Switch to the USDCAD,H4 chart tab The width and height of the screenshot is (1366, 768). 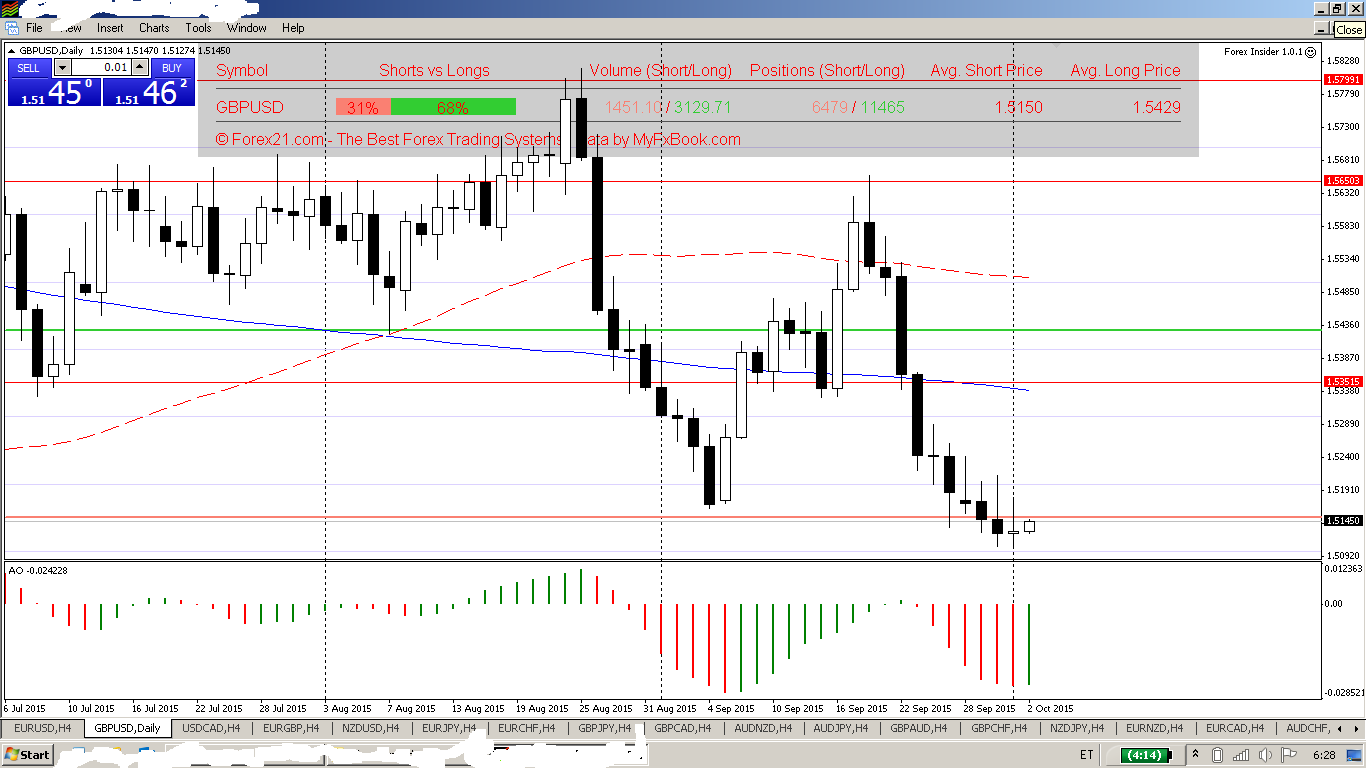[211, 728]
